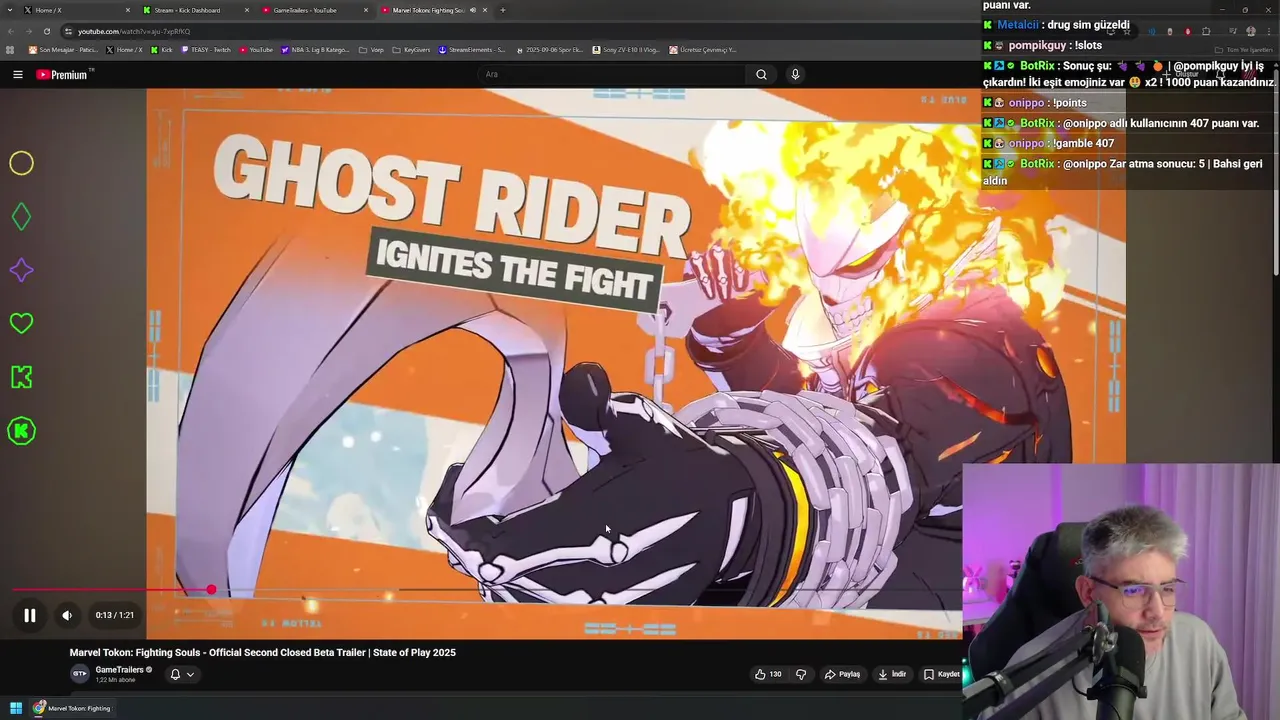Open Home / X bookmark
This screenshot has width=1280, height=720.
point(125,49)
